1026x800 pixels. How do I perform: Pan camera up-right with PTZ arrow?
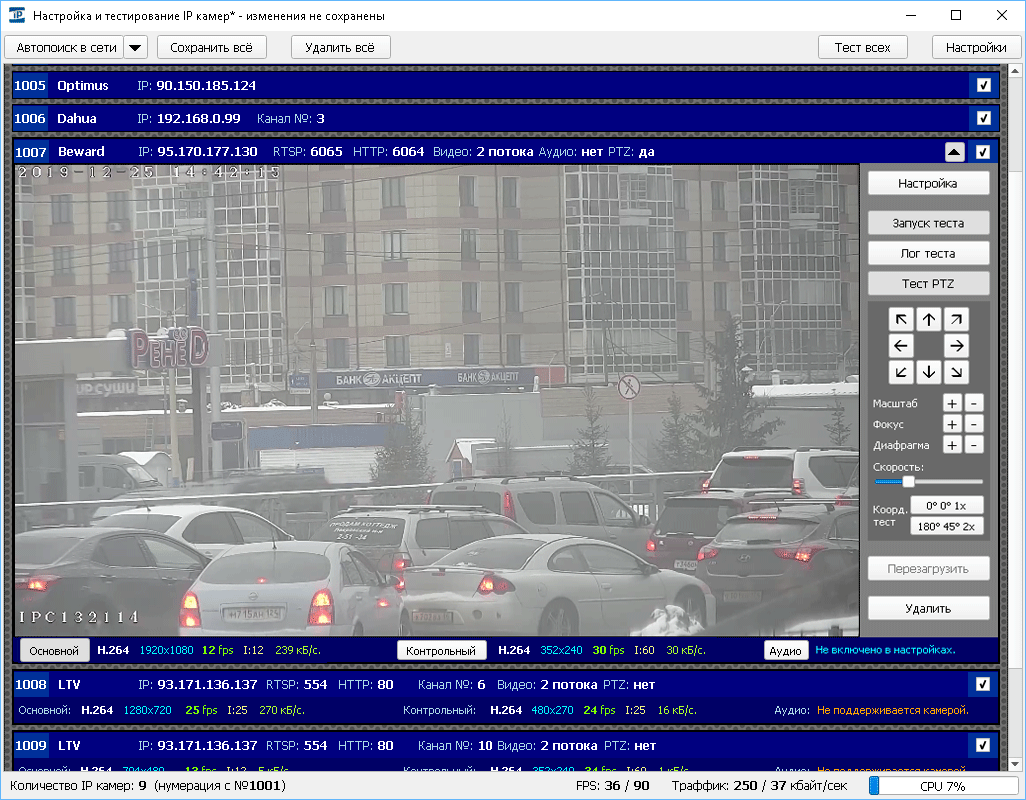[956, 319]
